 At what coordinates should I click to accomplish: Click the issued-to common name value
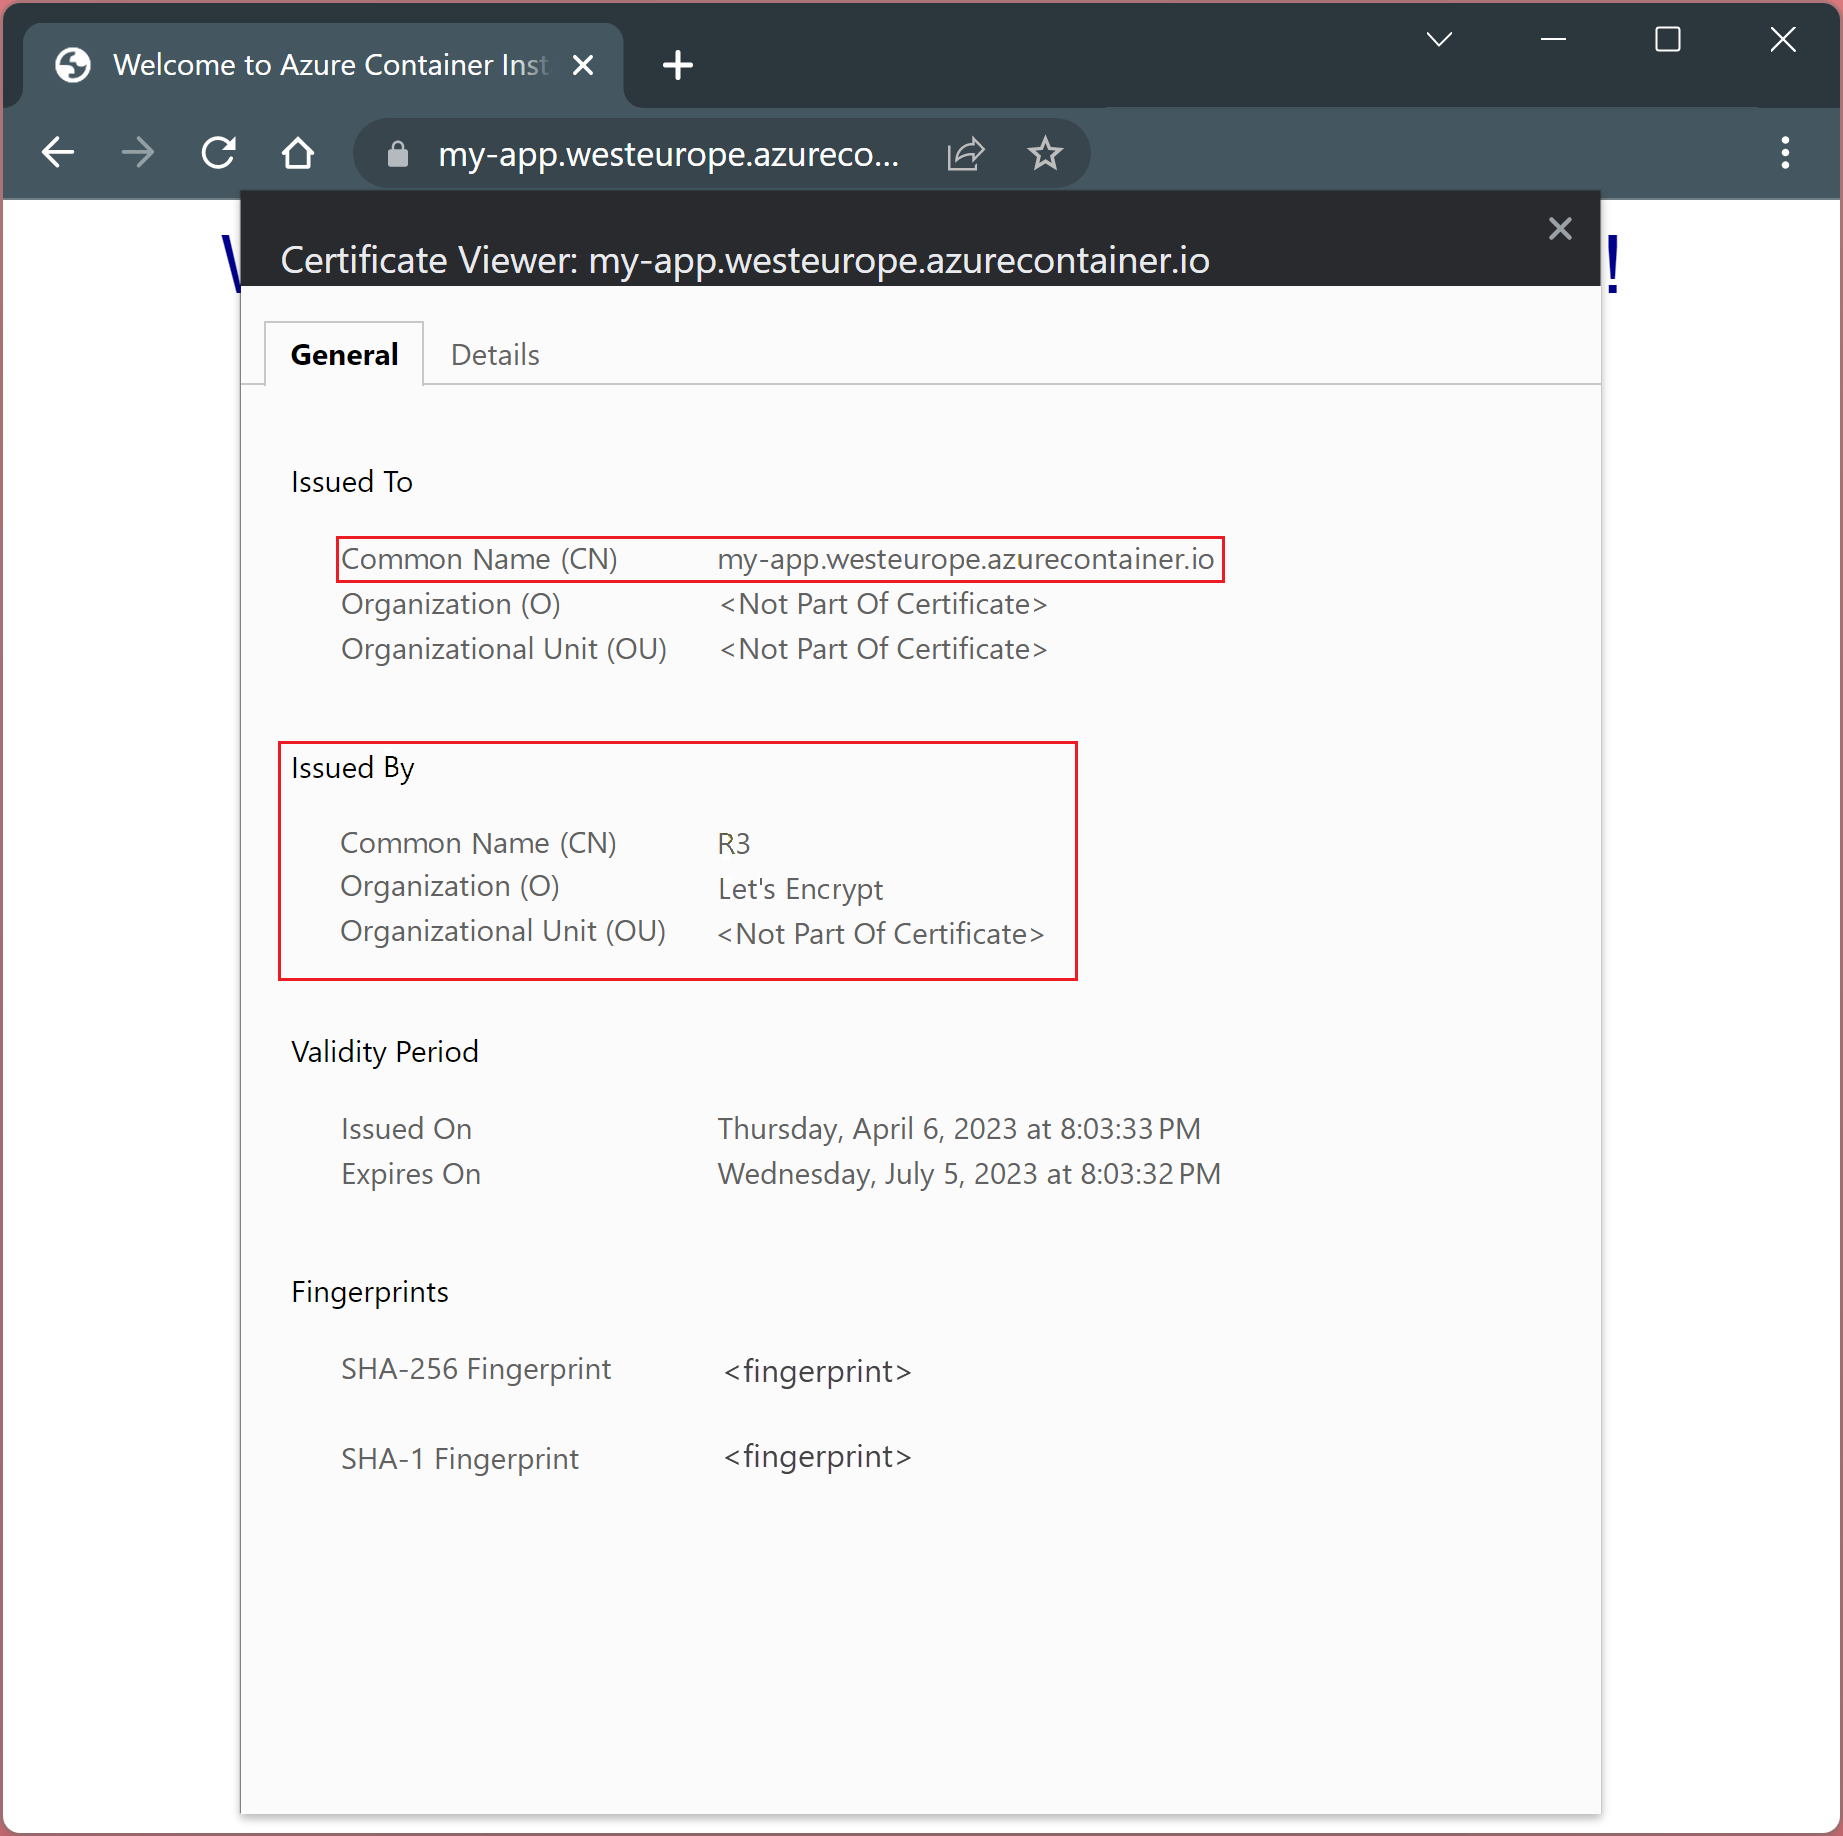(x=965, y=559)
